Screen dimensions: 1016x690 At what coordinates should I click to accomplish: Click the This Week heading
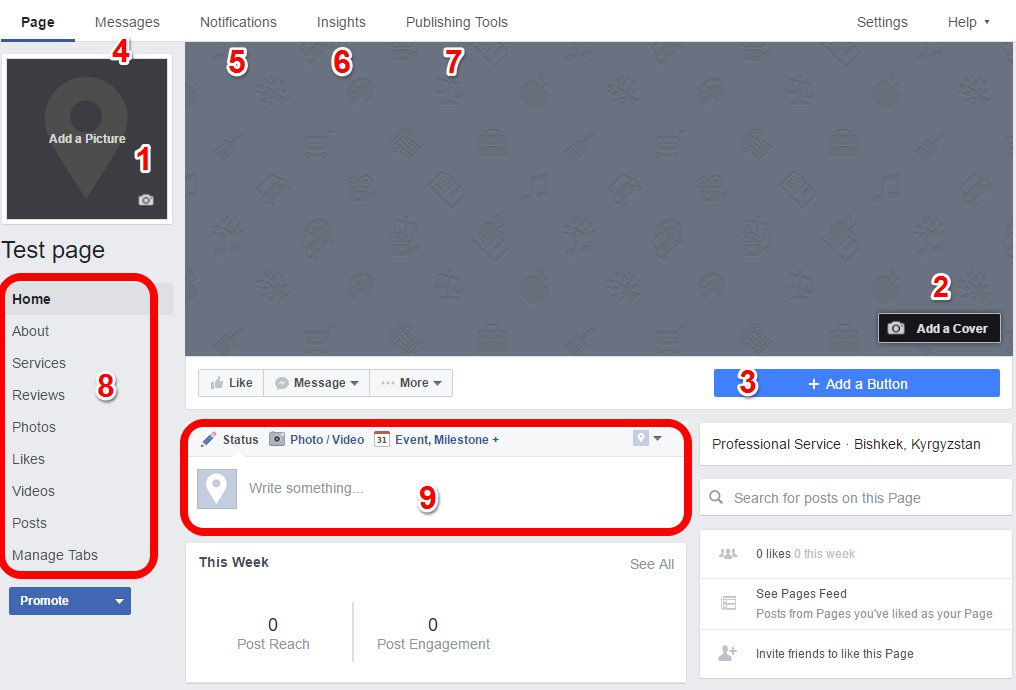[233, 562]
